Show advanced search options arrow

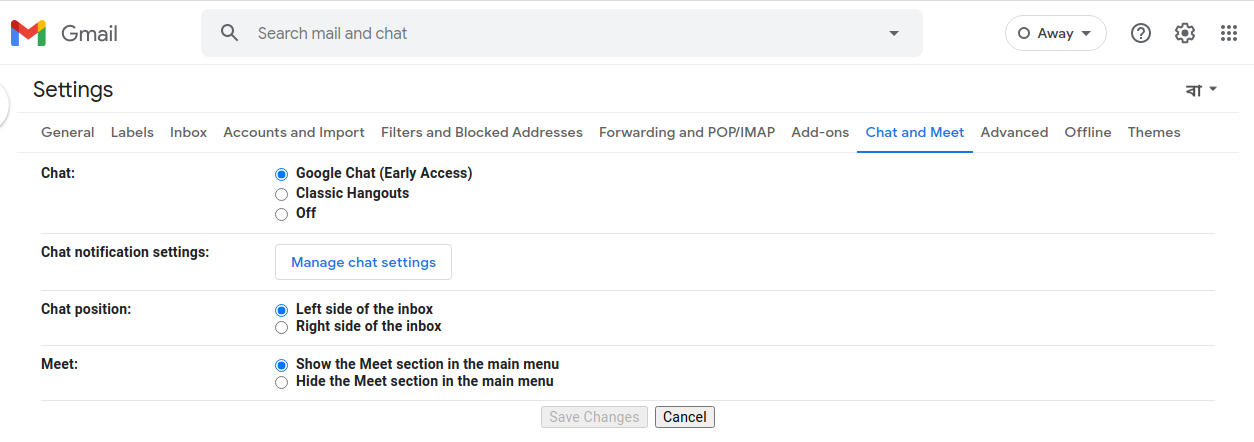[894, 33]
